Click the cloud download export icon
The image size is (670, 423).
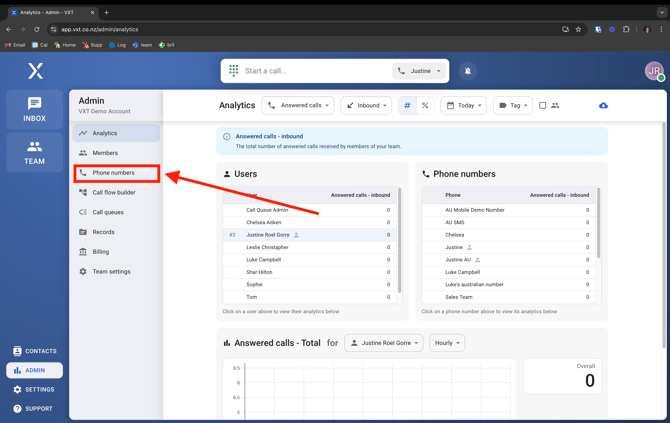(603, 105)
